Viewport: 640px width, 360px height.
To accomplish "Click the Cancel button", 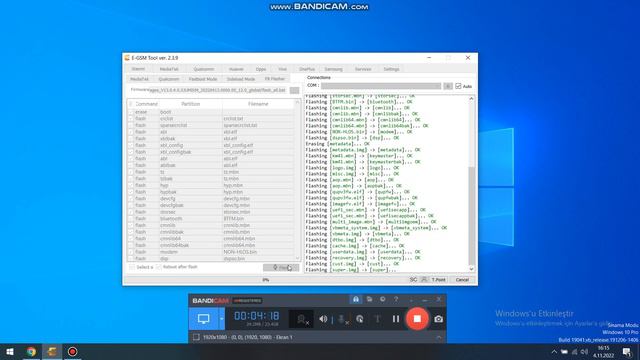I will (462, 280).
